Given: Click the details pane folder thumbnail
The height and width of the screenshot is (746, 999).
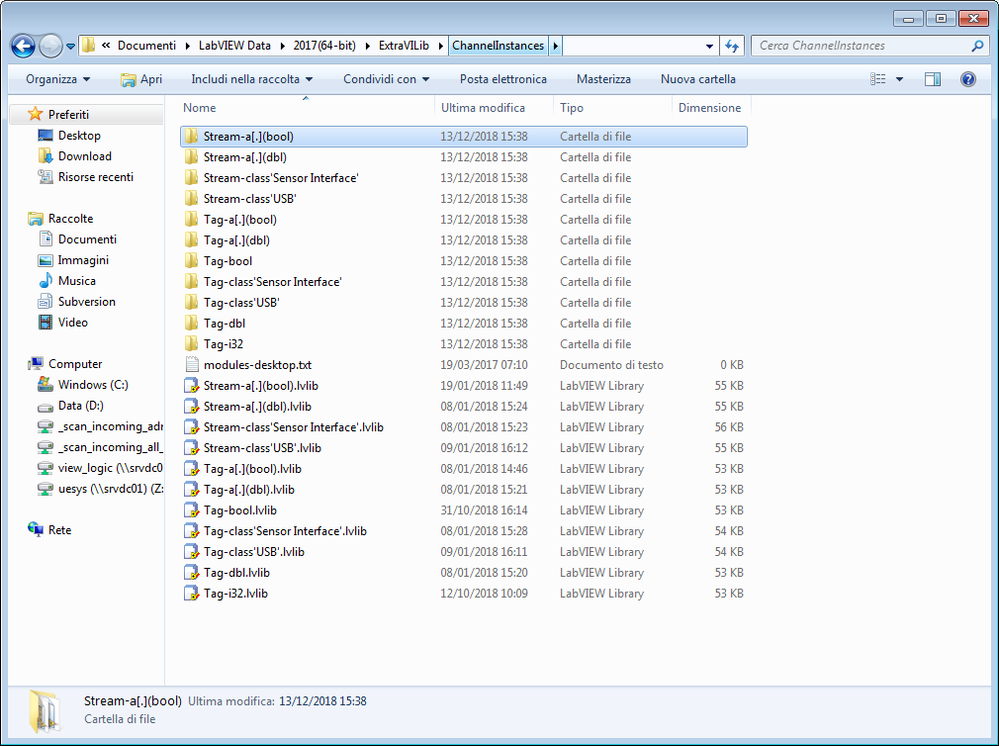Looking at the screenshot, I should pyautogui.click(x=45, y=711).
